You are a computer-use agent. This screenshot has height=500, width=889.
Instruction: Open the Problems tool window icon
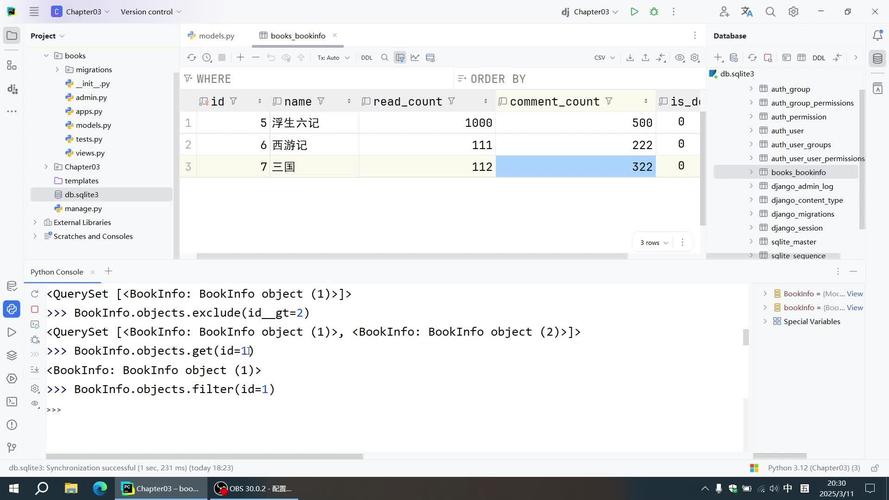[x=11, y=425]
